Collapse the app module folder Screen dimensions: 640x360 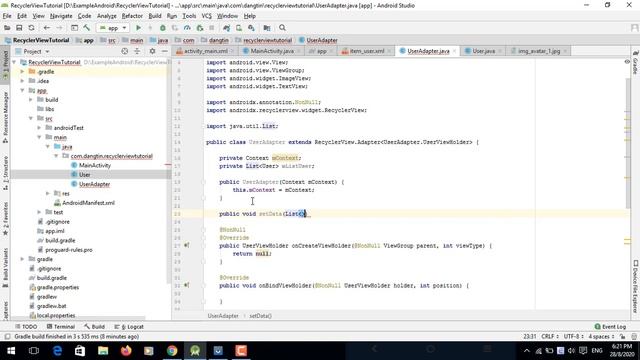tap(22, 90)
